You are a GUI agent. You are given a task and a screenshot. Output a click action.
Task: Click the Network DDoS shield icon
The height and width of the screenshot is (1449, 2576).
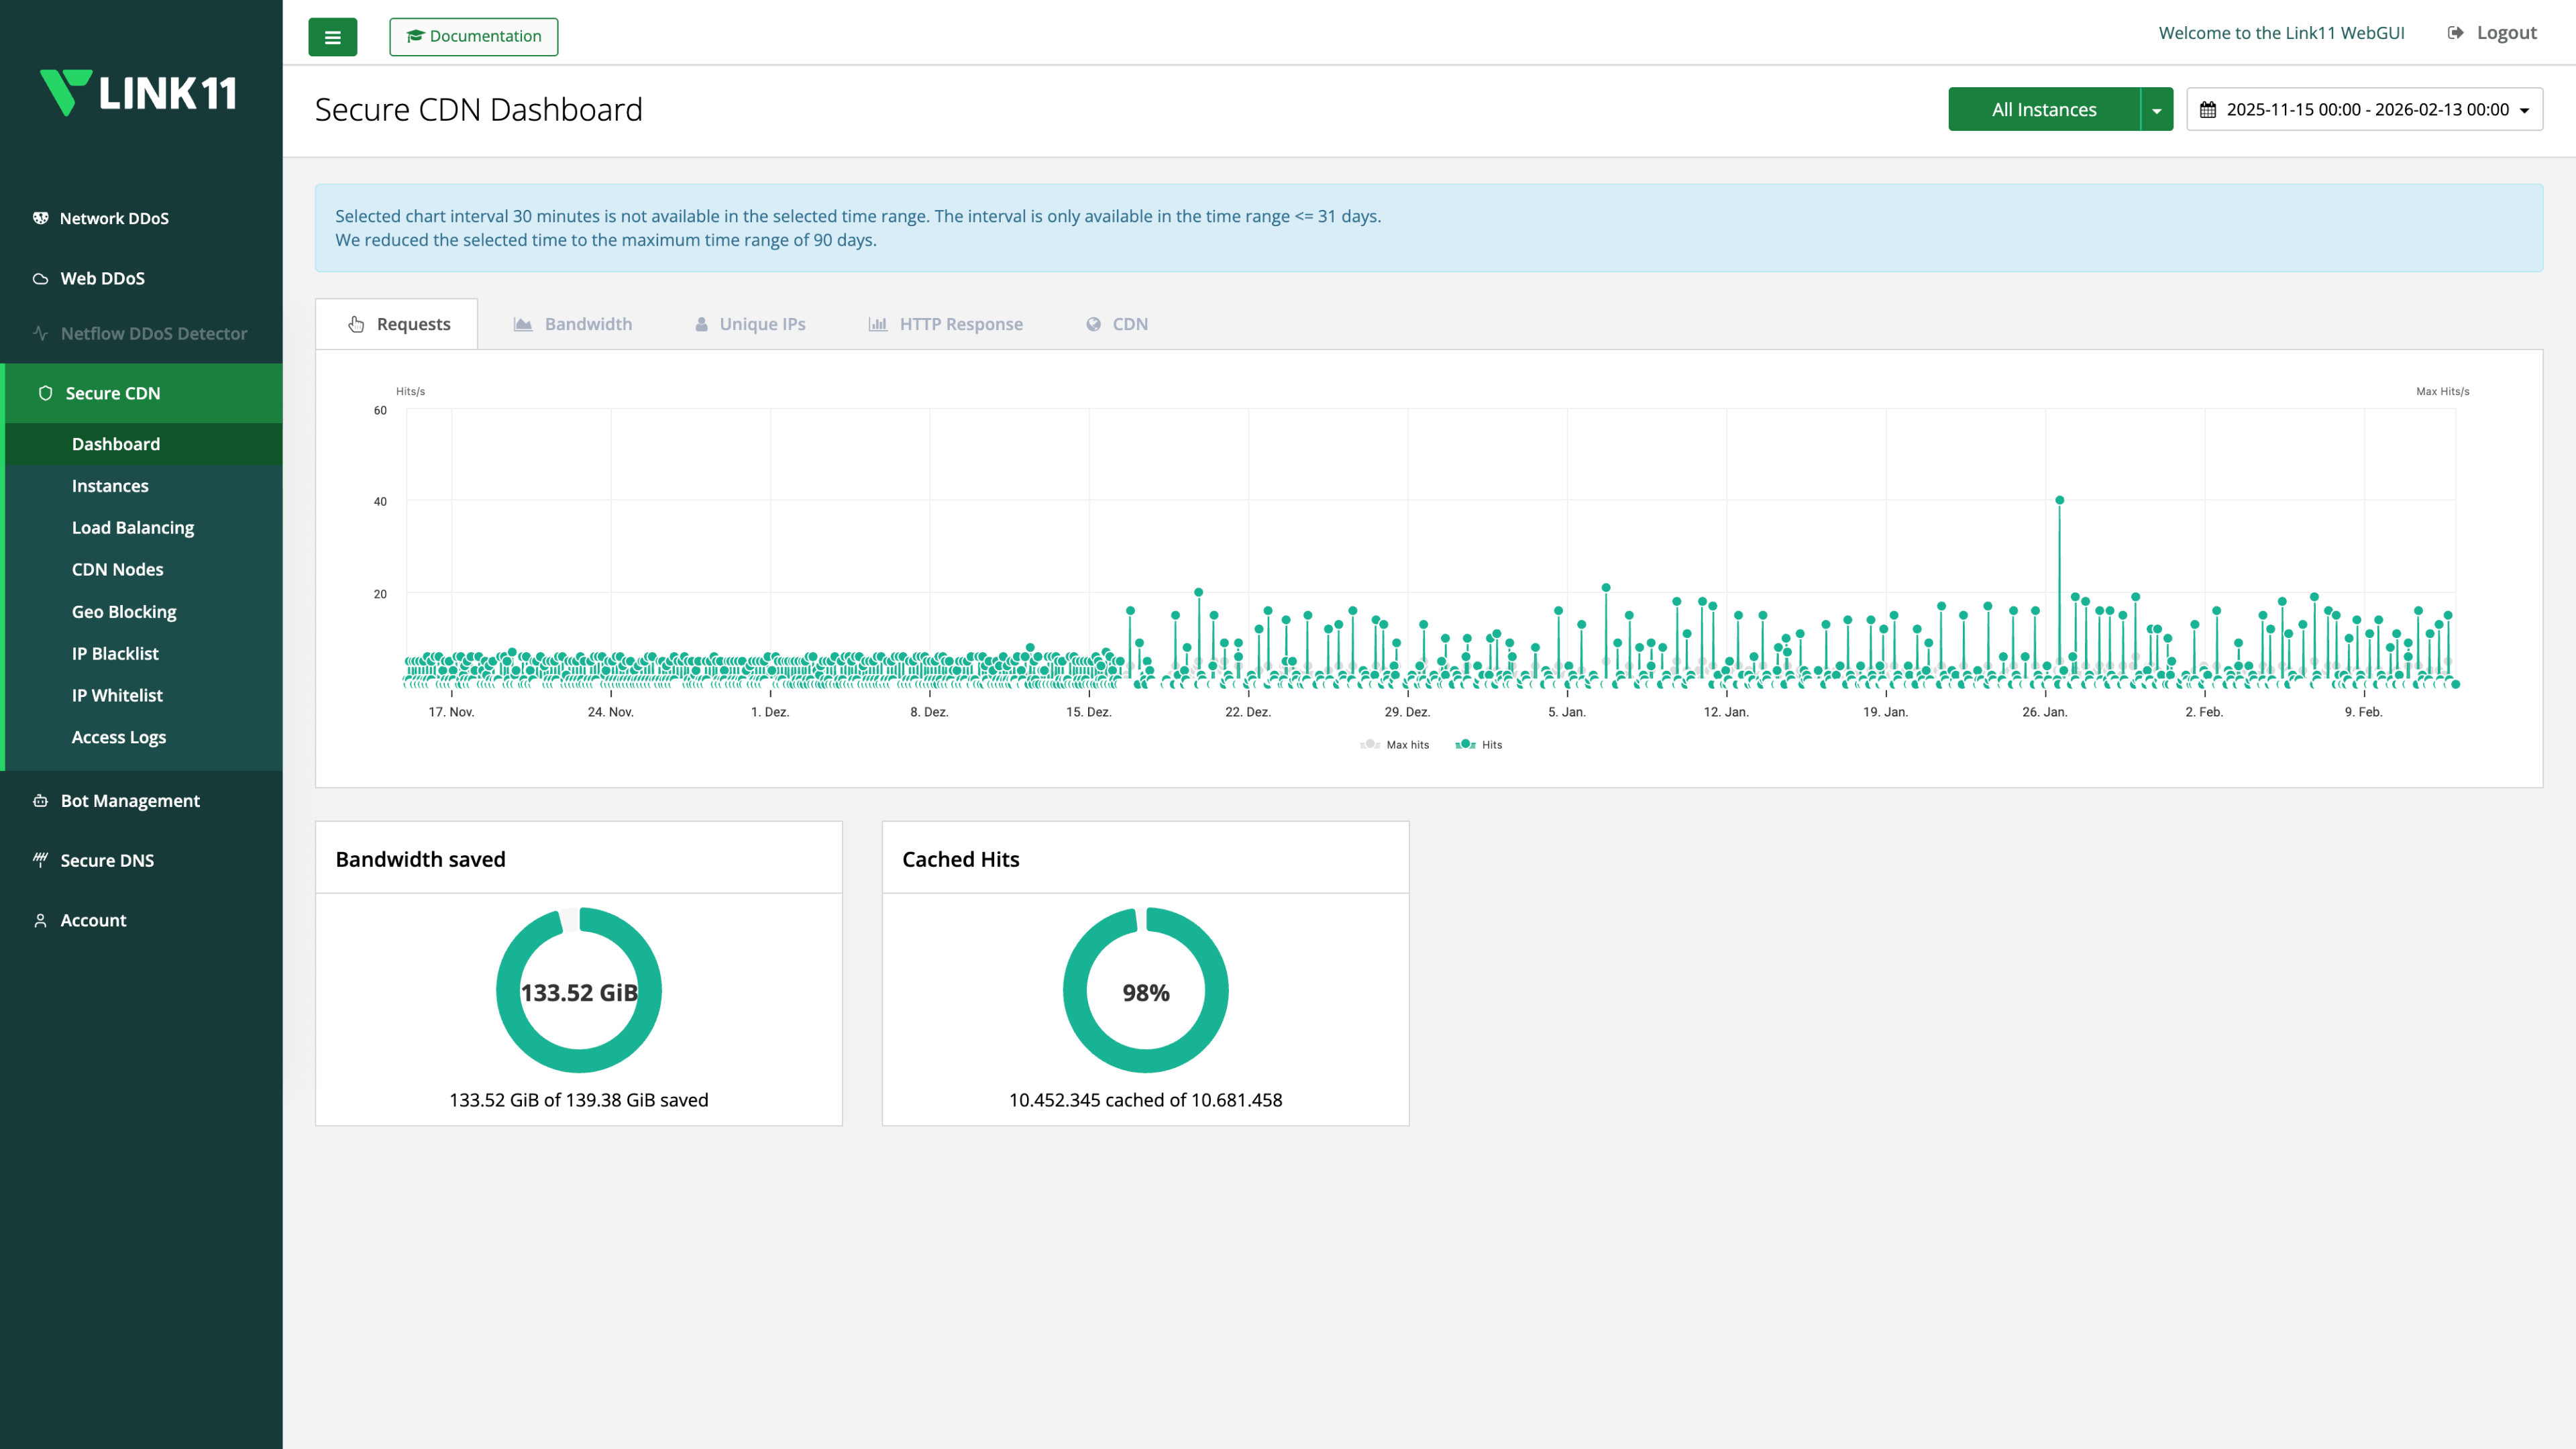point(40,218)
